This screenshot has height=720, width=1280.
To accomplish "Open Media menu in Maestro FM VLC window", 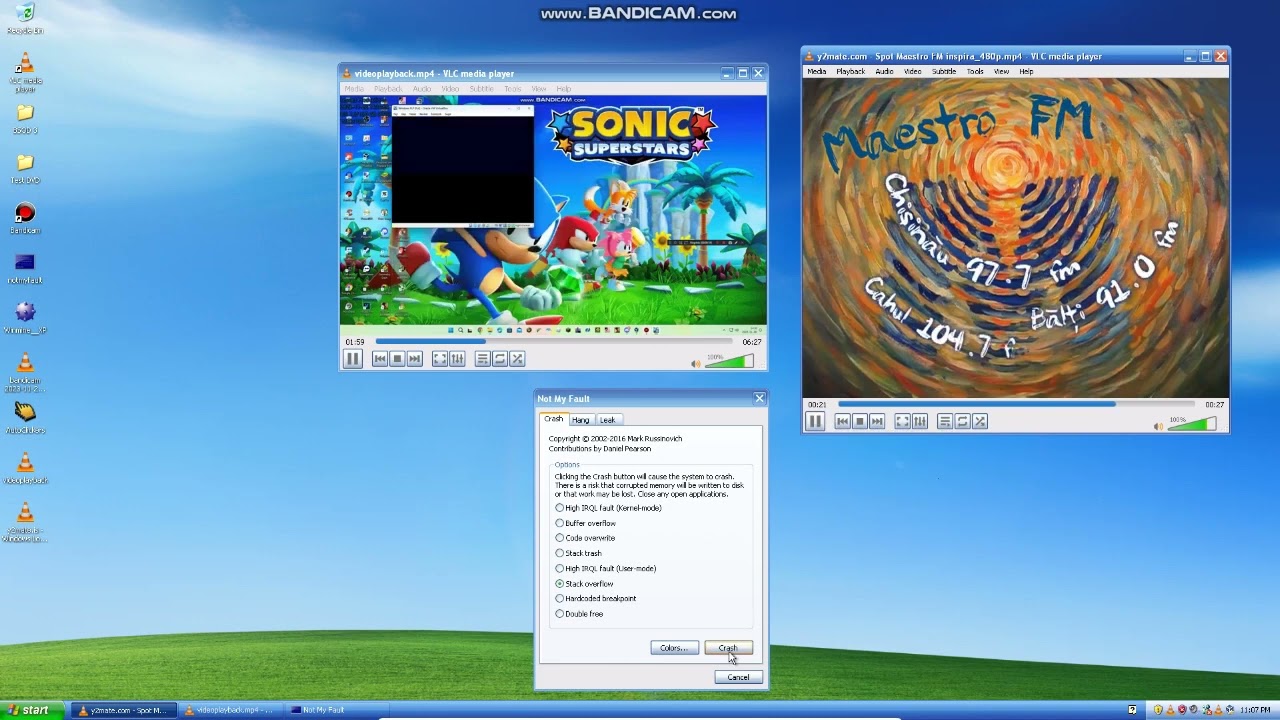I will (x=817, y=72).
